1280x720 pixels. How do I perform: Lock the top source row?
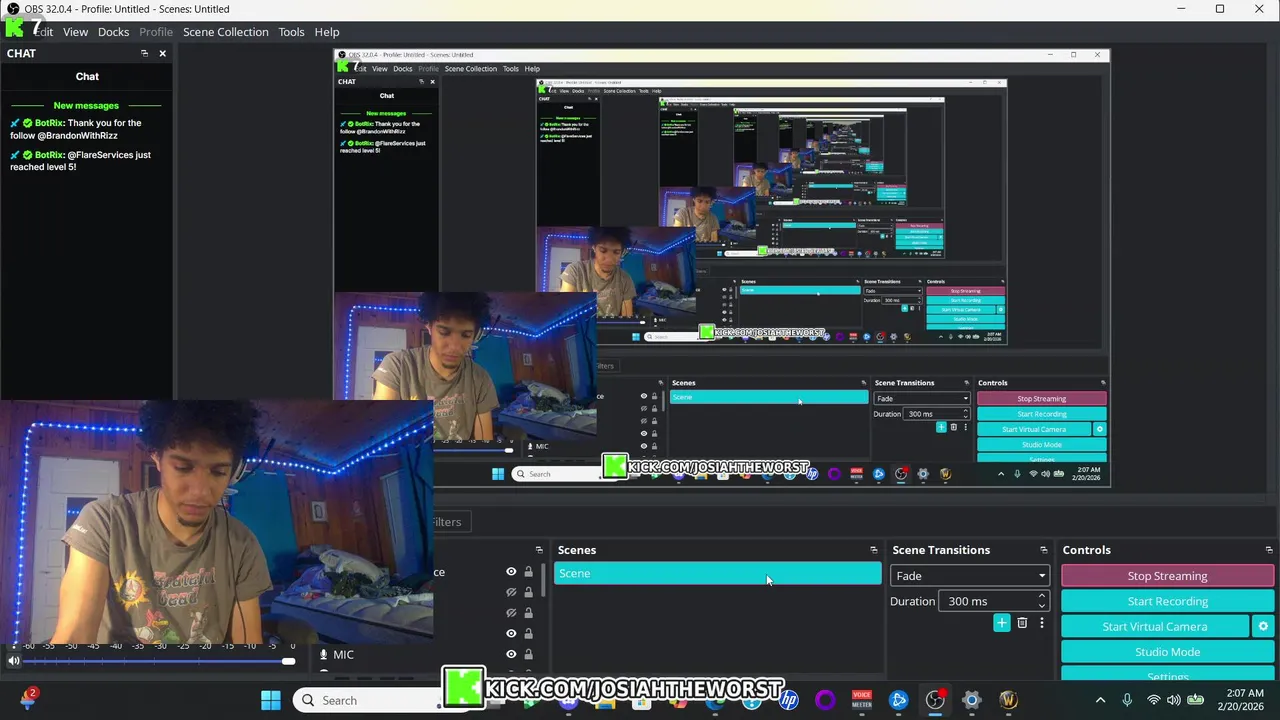coord(528,572)
